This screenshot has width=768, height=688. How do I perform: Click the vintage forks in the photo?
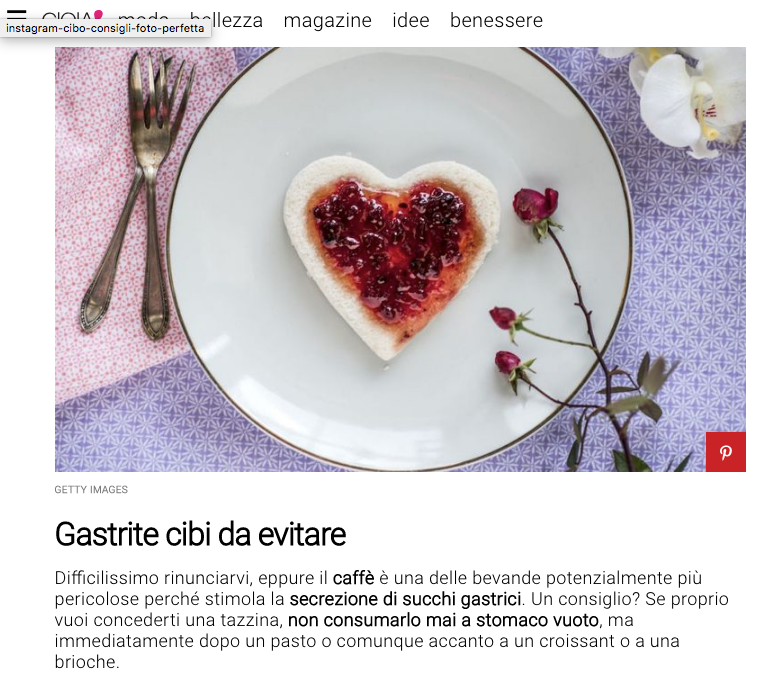tap(137, 196)
